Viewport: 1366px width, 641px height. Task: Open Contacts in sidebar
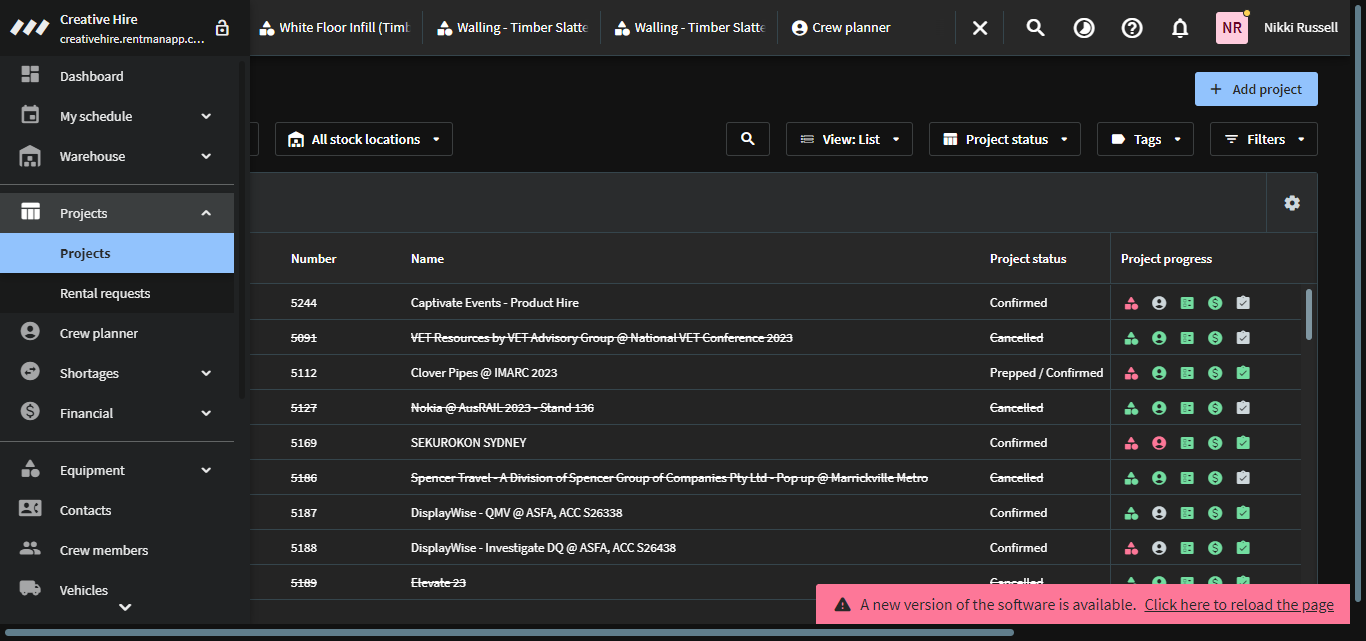pyautogui.click(x=117, y=510)
